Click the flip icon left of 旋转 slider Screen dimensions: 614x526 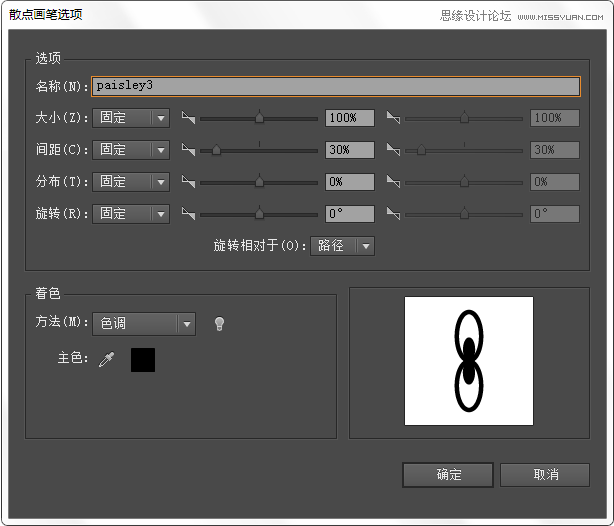click(x=188, y=214)
